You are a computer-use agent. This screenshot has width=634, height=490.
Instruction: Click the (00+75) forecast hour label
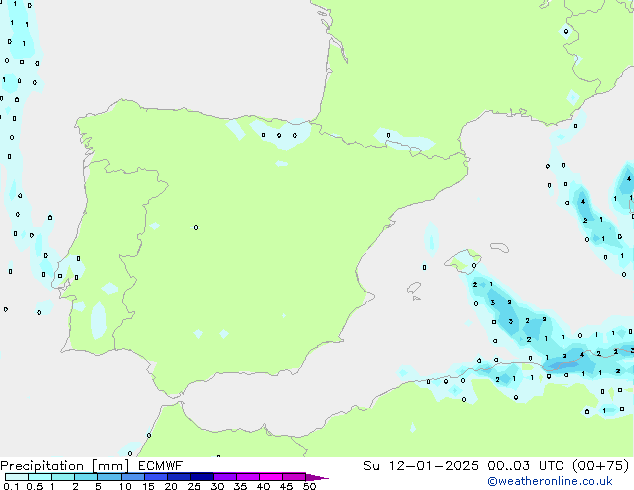603,465
